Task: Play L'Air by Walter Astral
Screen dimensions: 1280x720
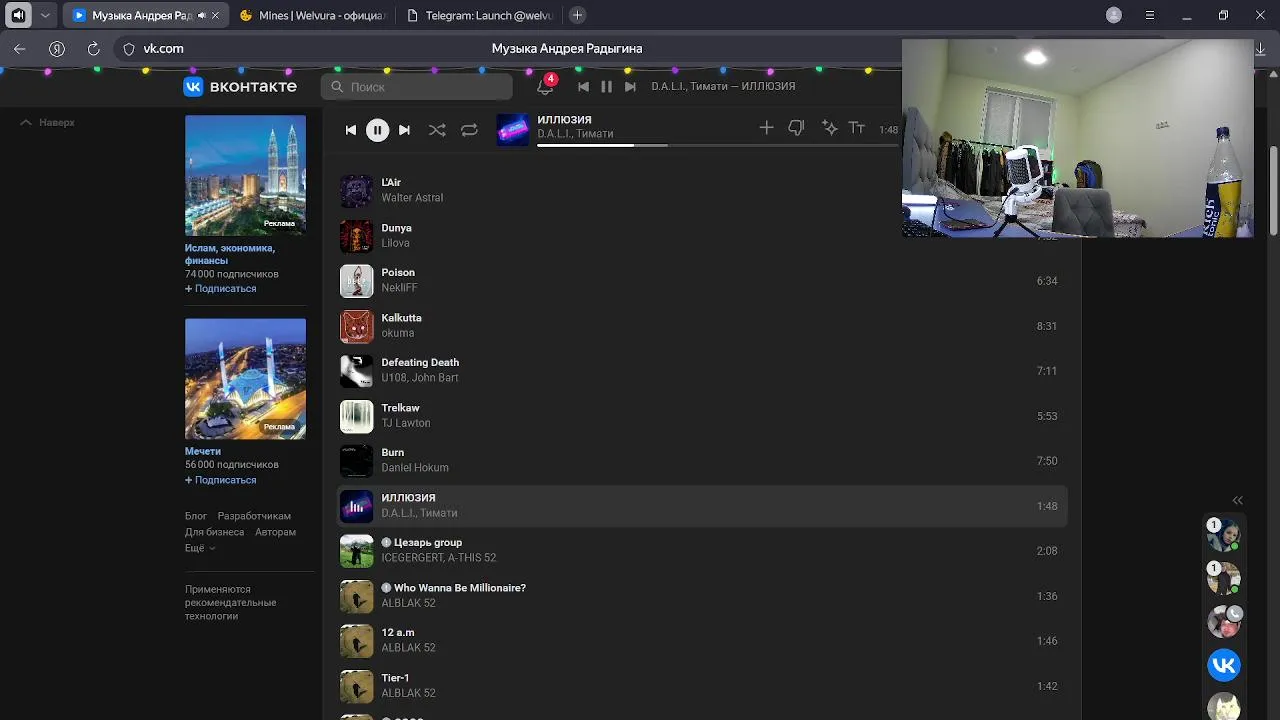Action: (357, 190)
